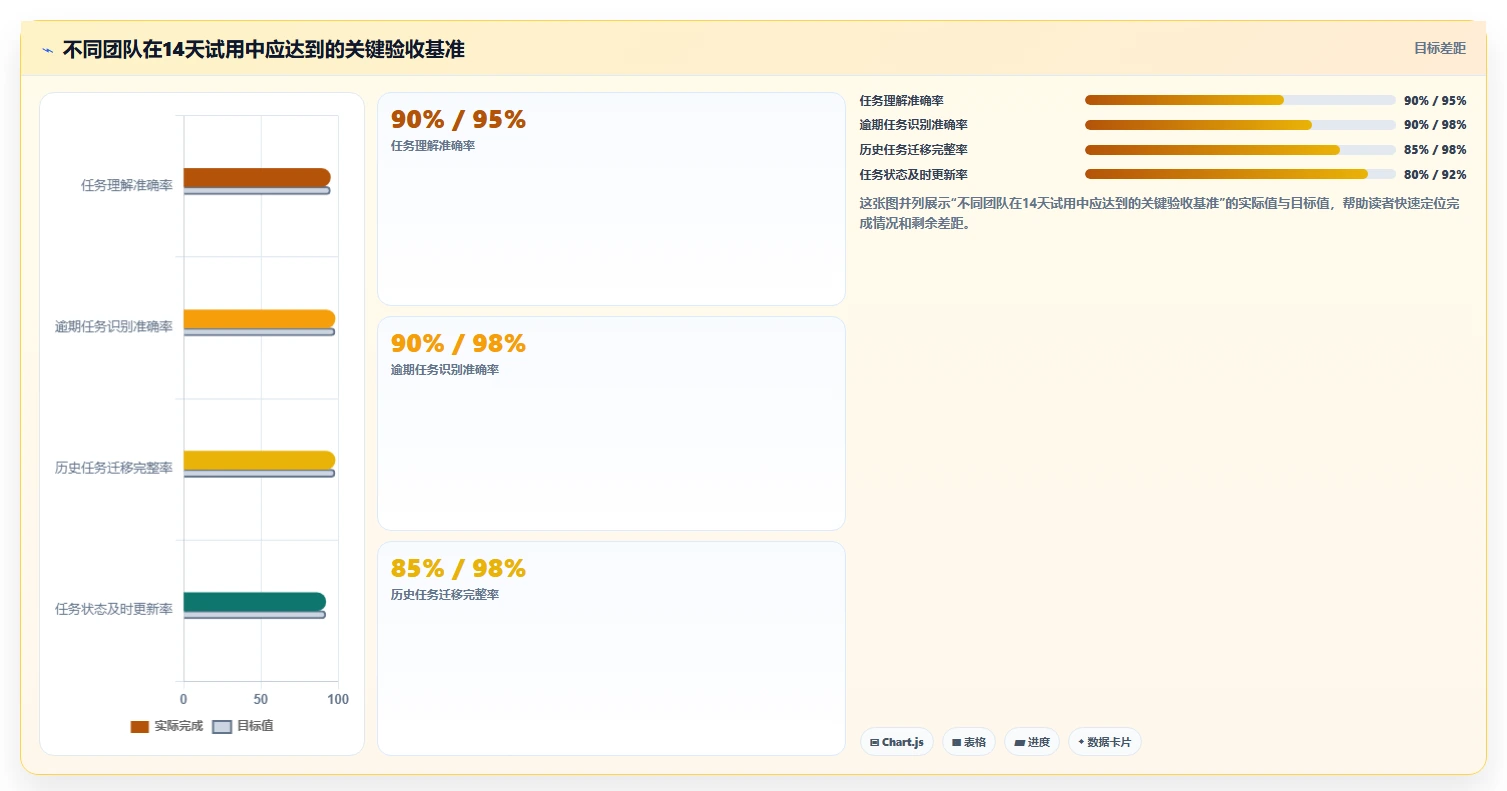This screenshot has width=1507, height=791.
Task: Select the Chart.js tag button
Action: click(897, 742)
